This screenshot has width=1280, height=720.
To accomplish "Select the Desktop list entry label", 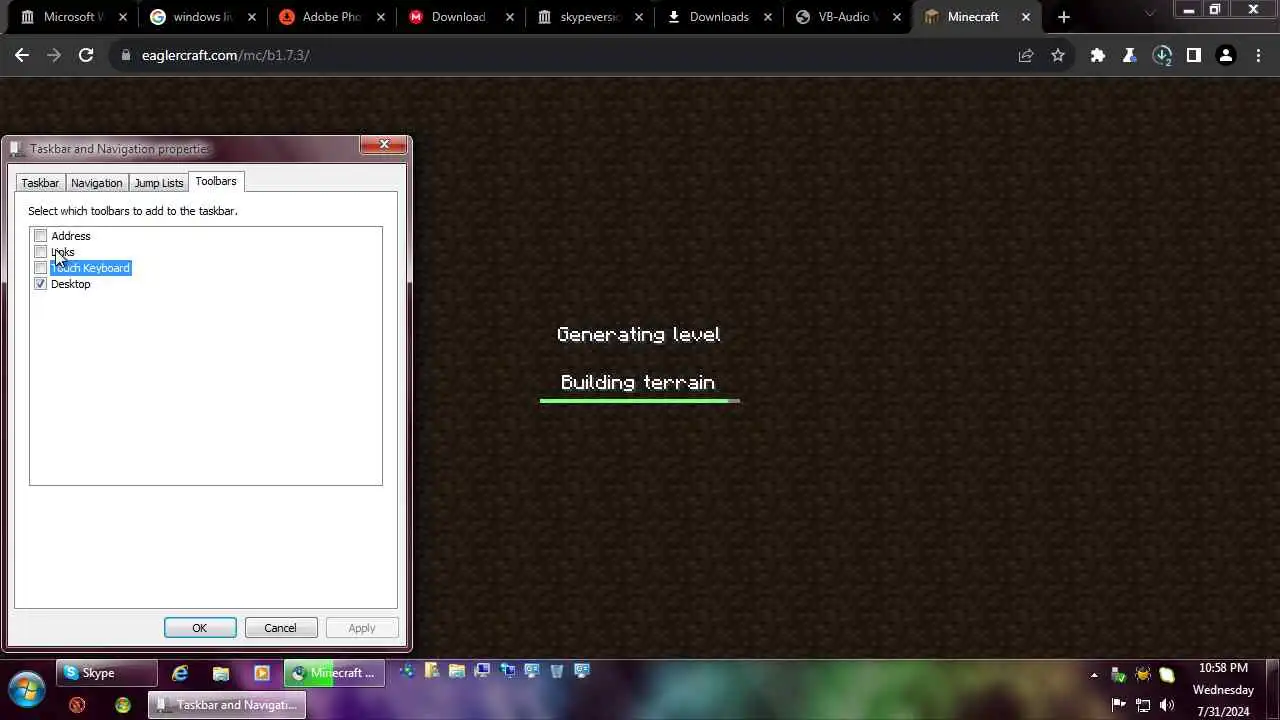I will [70, 284].
